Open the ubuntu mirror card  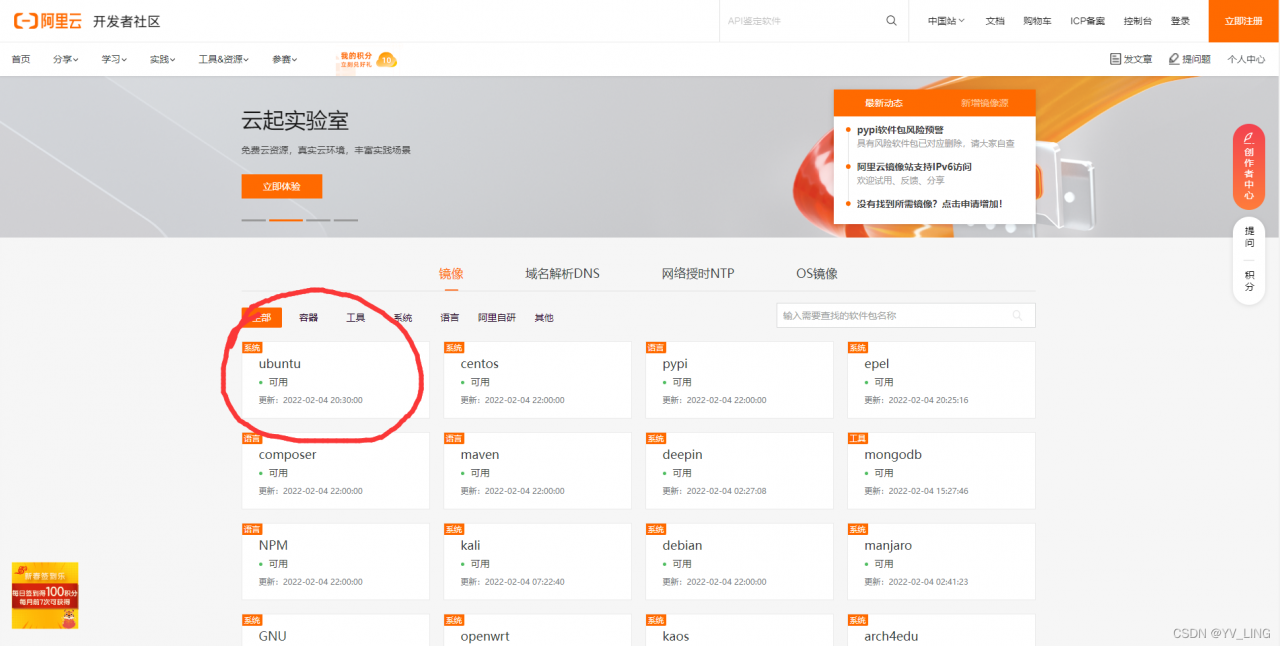pyautogui.click(x=336, y=380)
